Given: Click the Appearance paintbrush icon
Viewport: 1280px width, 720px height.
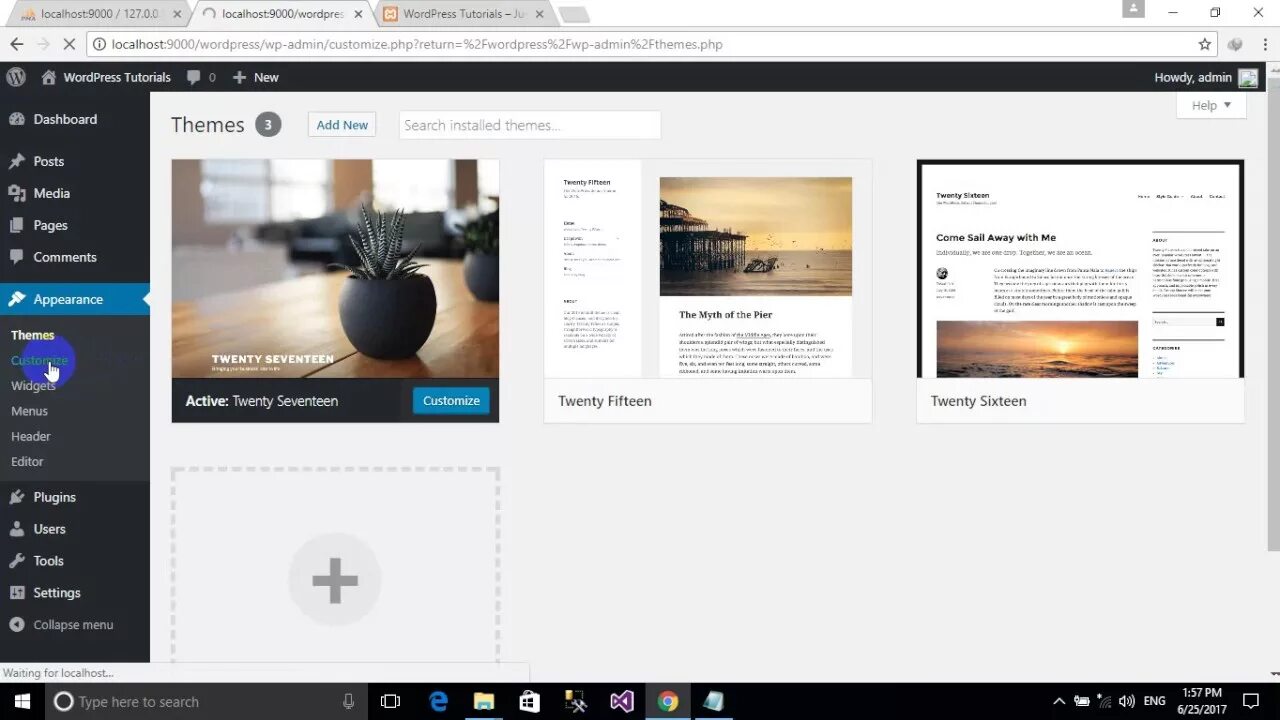Looking at the screenshot, I should [17, 299].
